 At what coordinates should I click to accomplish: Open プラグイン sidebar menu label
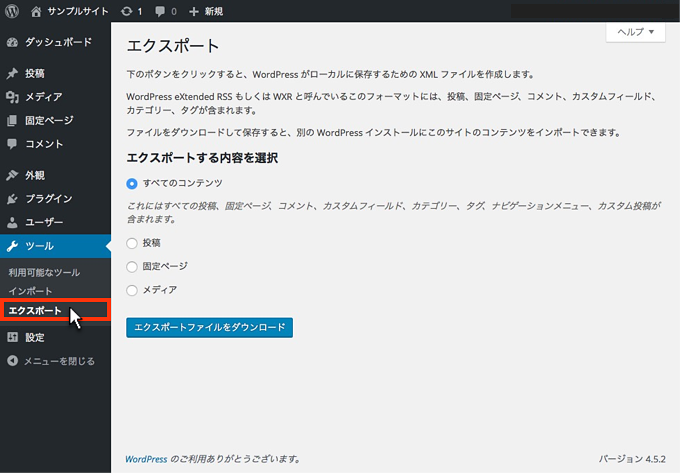click(x=49, y=199)
